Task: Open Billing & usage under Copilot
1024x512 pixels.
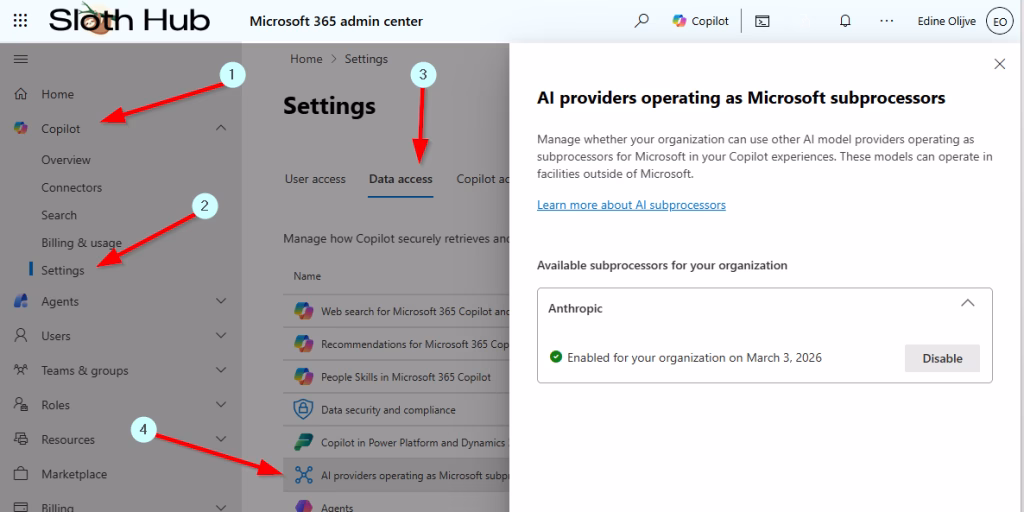Action: (82, 243)
